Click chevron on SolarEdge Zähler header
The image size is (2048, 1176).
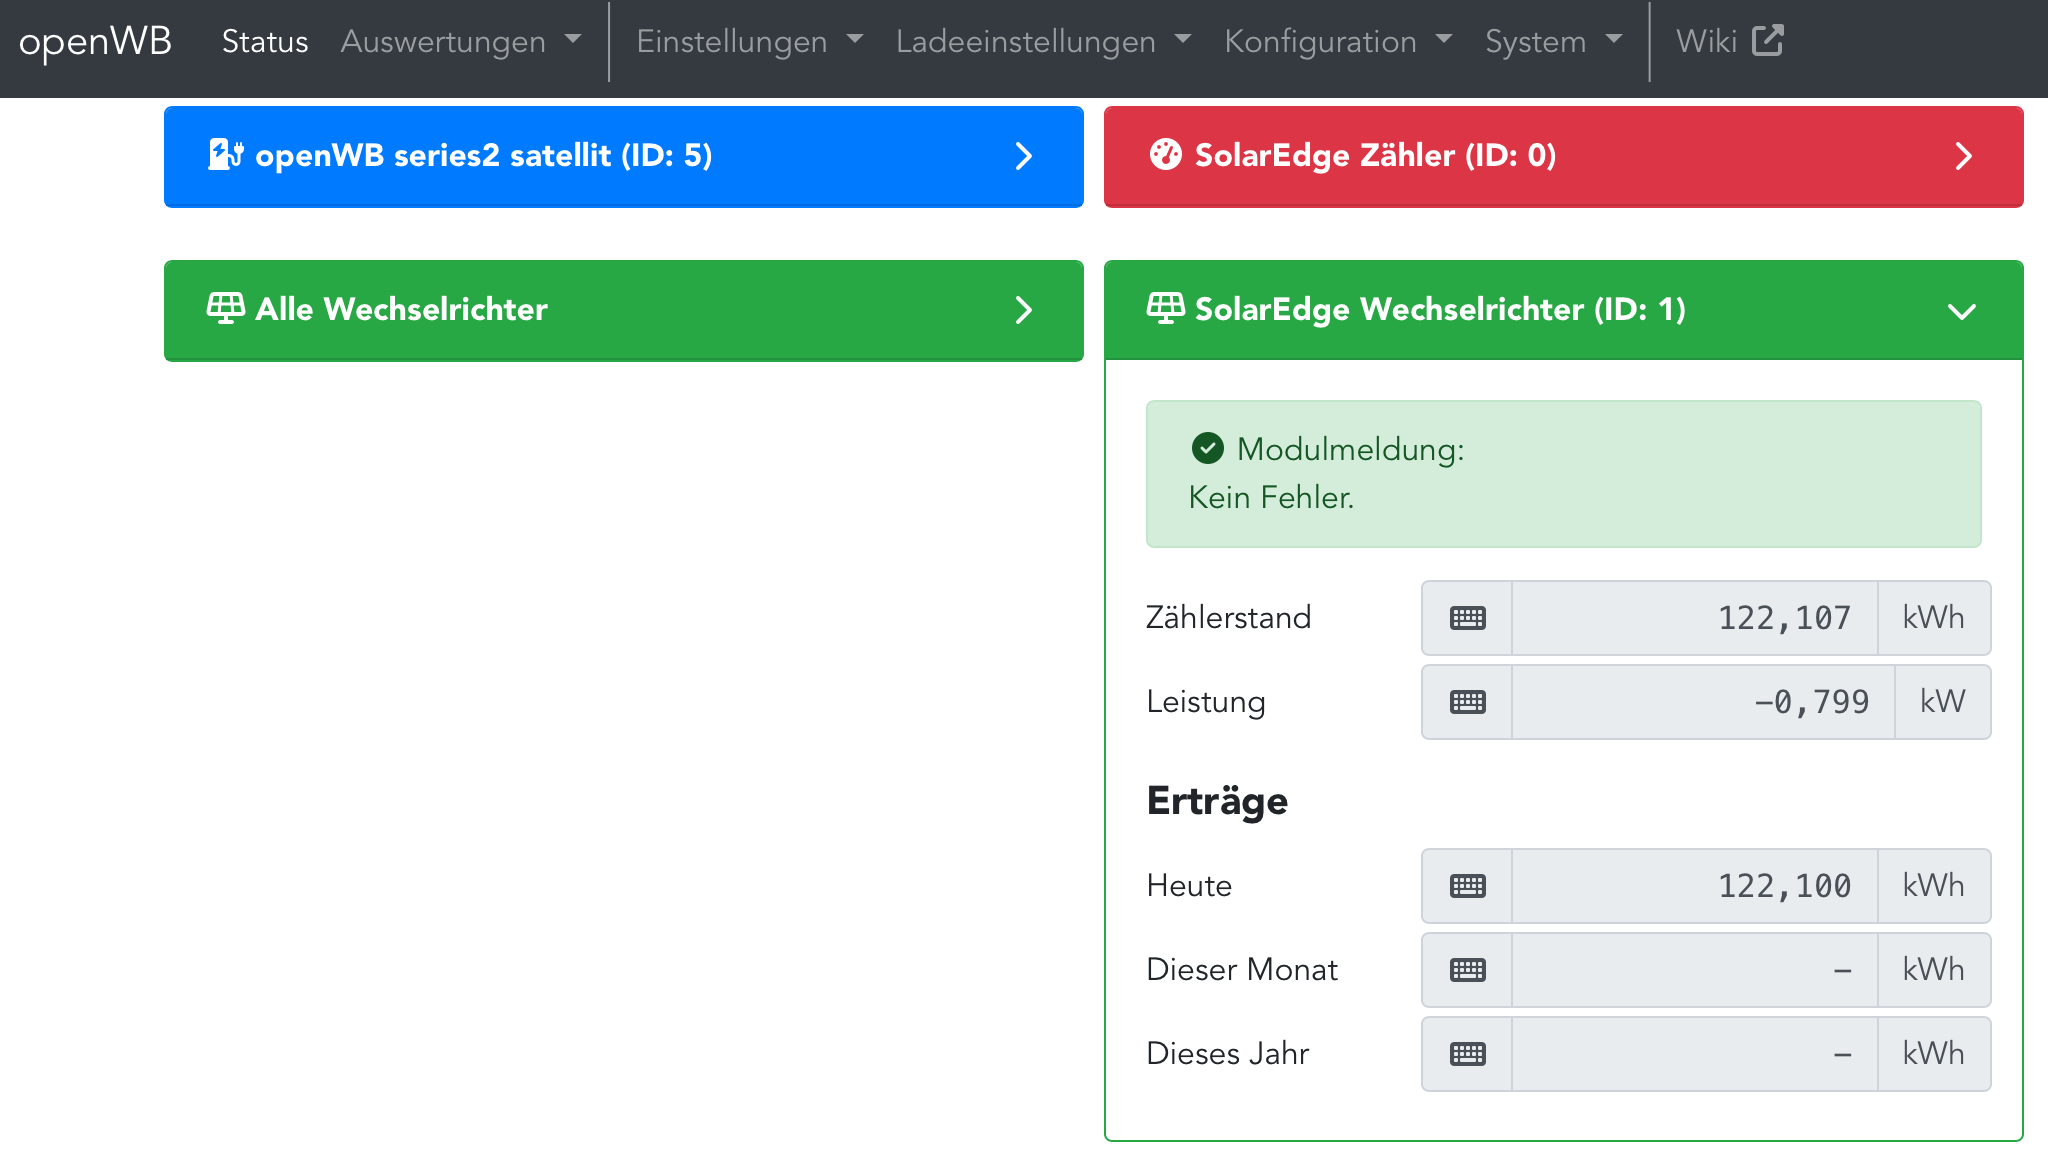1963,156
